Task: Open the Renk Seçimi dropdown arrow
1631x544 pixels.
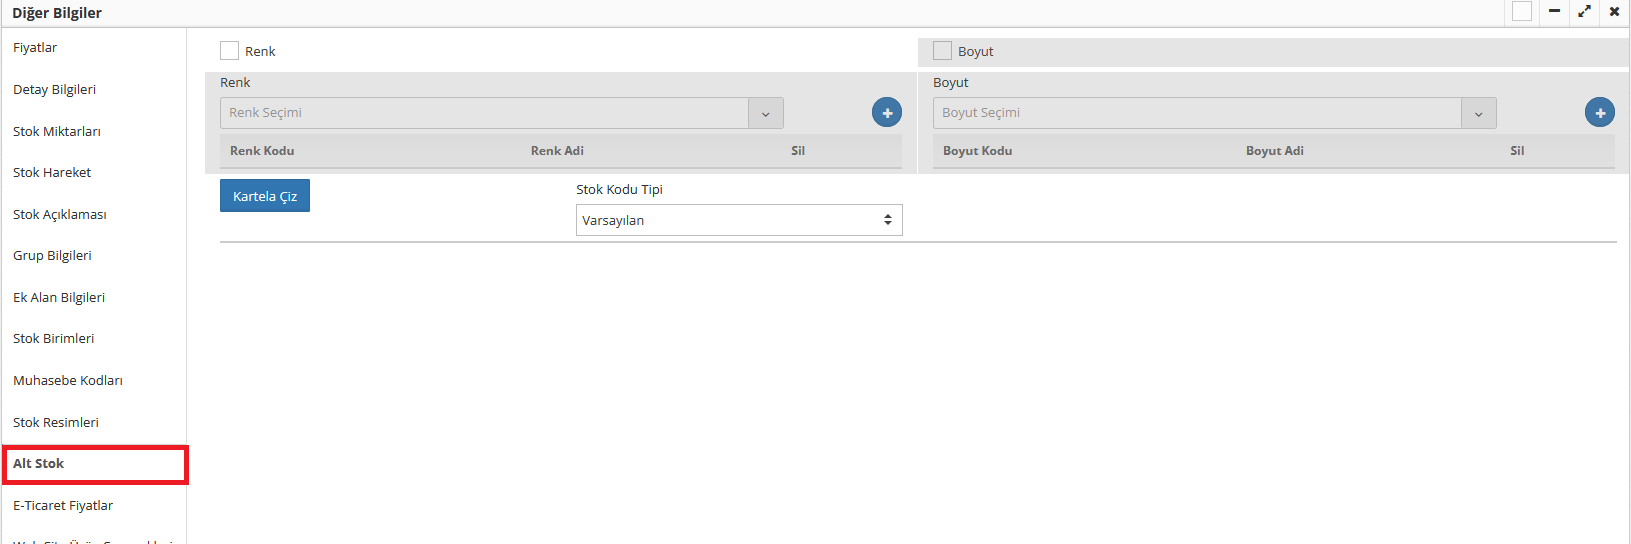Action: click(x=765, y=113)
